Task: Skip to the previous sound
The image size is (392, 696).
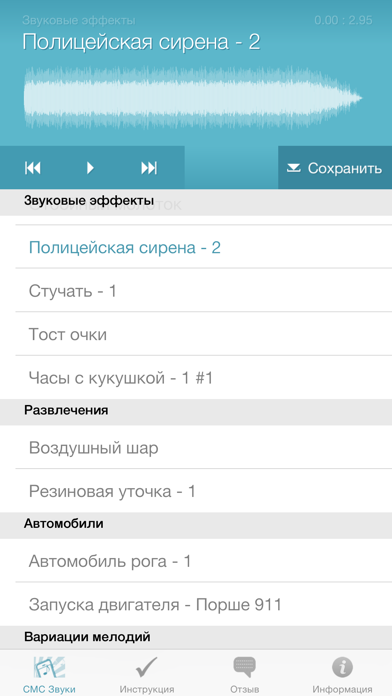Action: tap(33, 168)
